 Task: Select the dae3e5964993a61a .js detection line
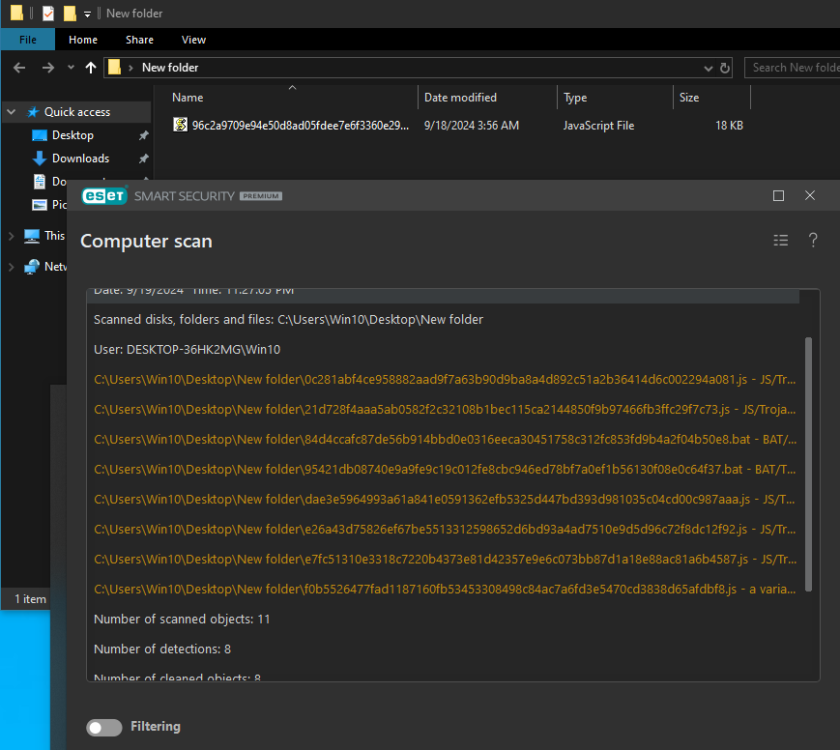tap(445, 499)
